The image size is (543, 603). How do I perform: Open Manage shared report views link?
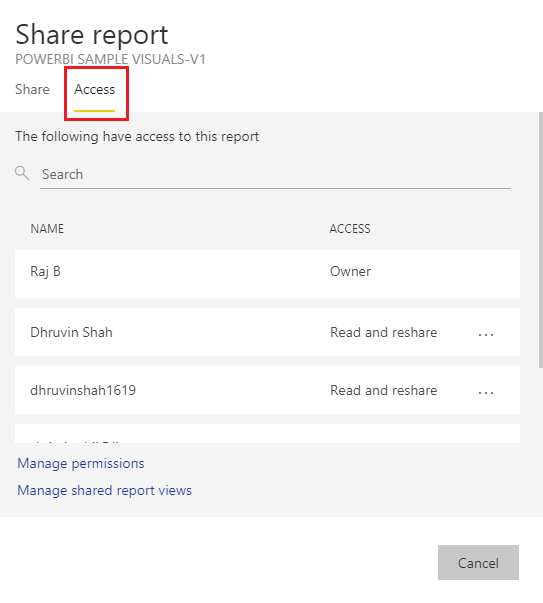coord(104,490)
